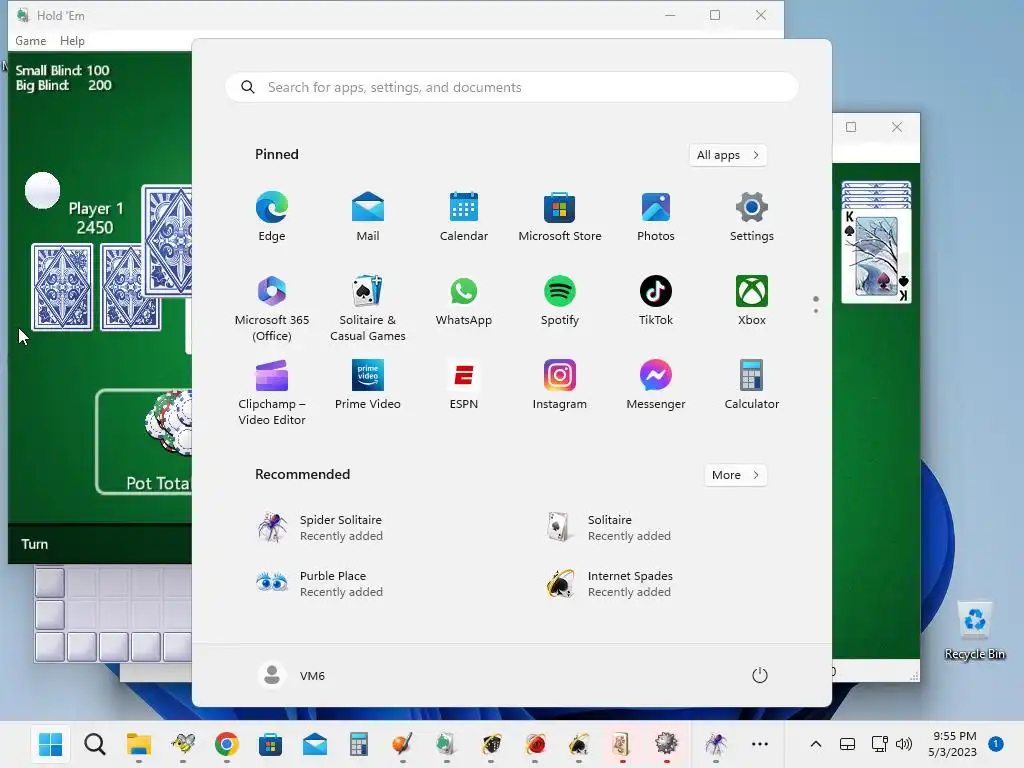
Task: Open the notification badge in the taskbar
Action: (x=996, y=744)
